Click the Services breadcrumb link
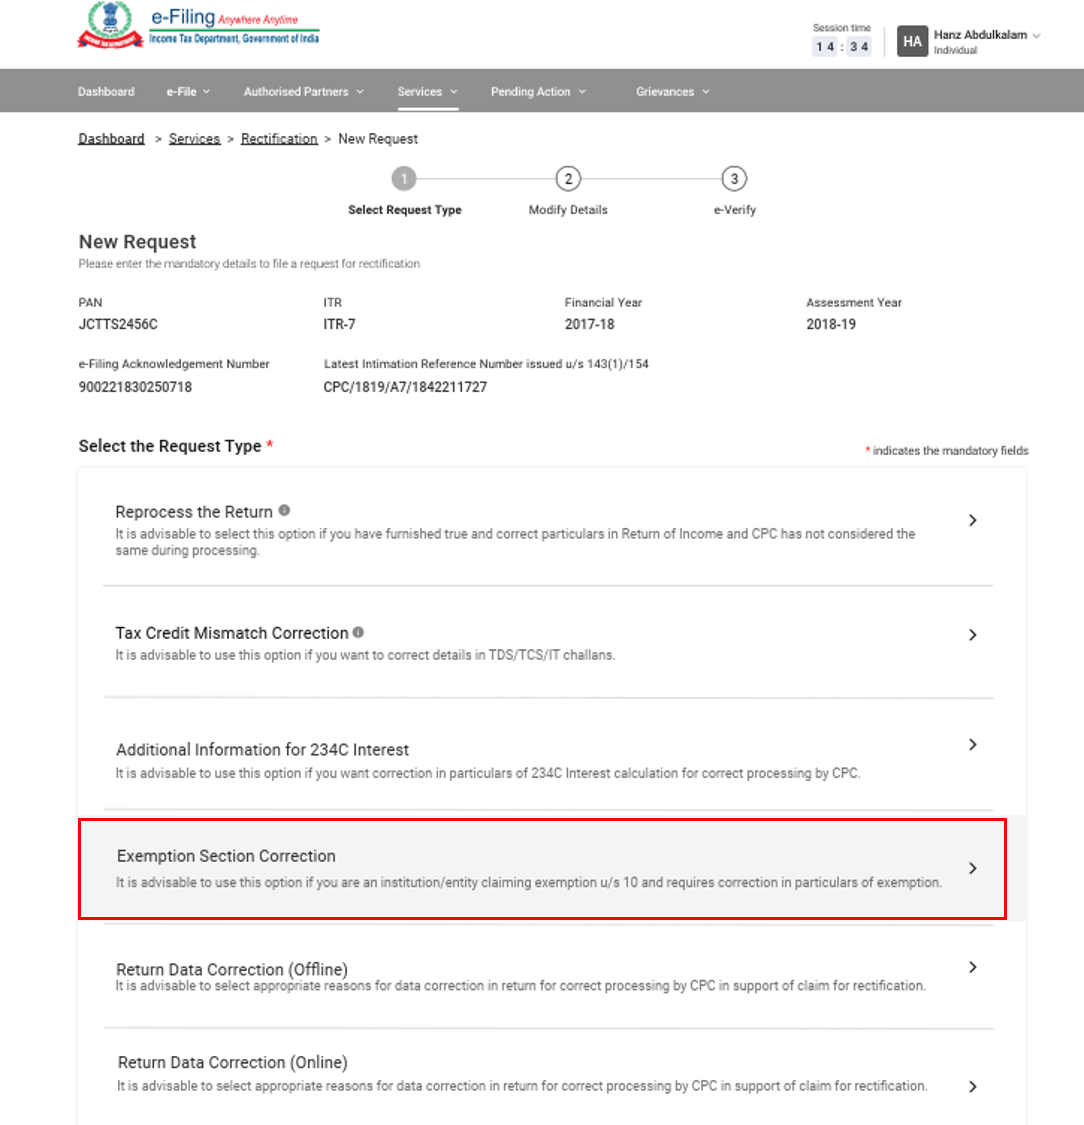Image resolution: width=1084 pixels, height=1125 pixels. (x=194, y=139)
